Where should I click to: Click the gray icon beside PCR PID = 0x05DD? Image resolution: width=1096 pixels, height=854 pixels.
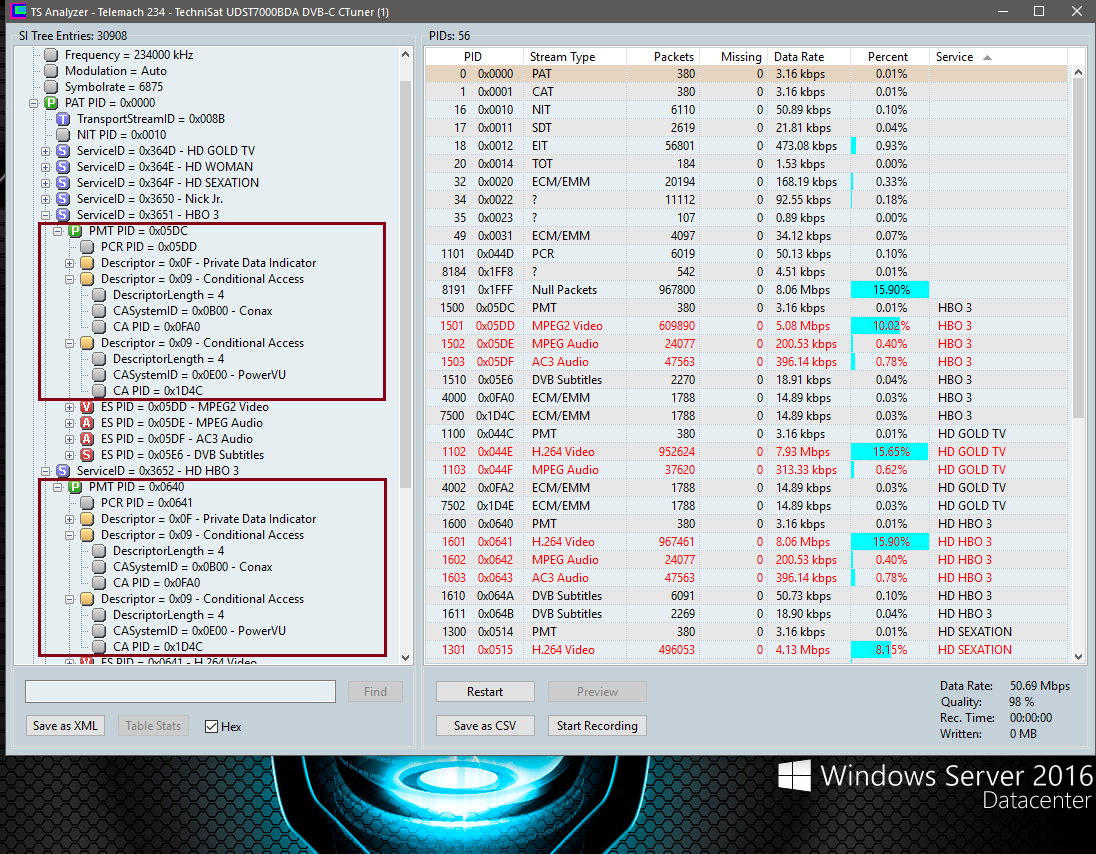(87, 247)
